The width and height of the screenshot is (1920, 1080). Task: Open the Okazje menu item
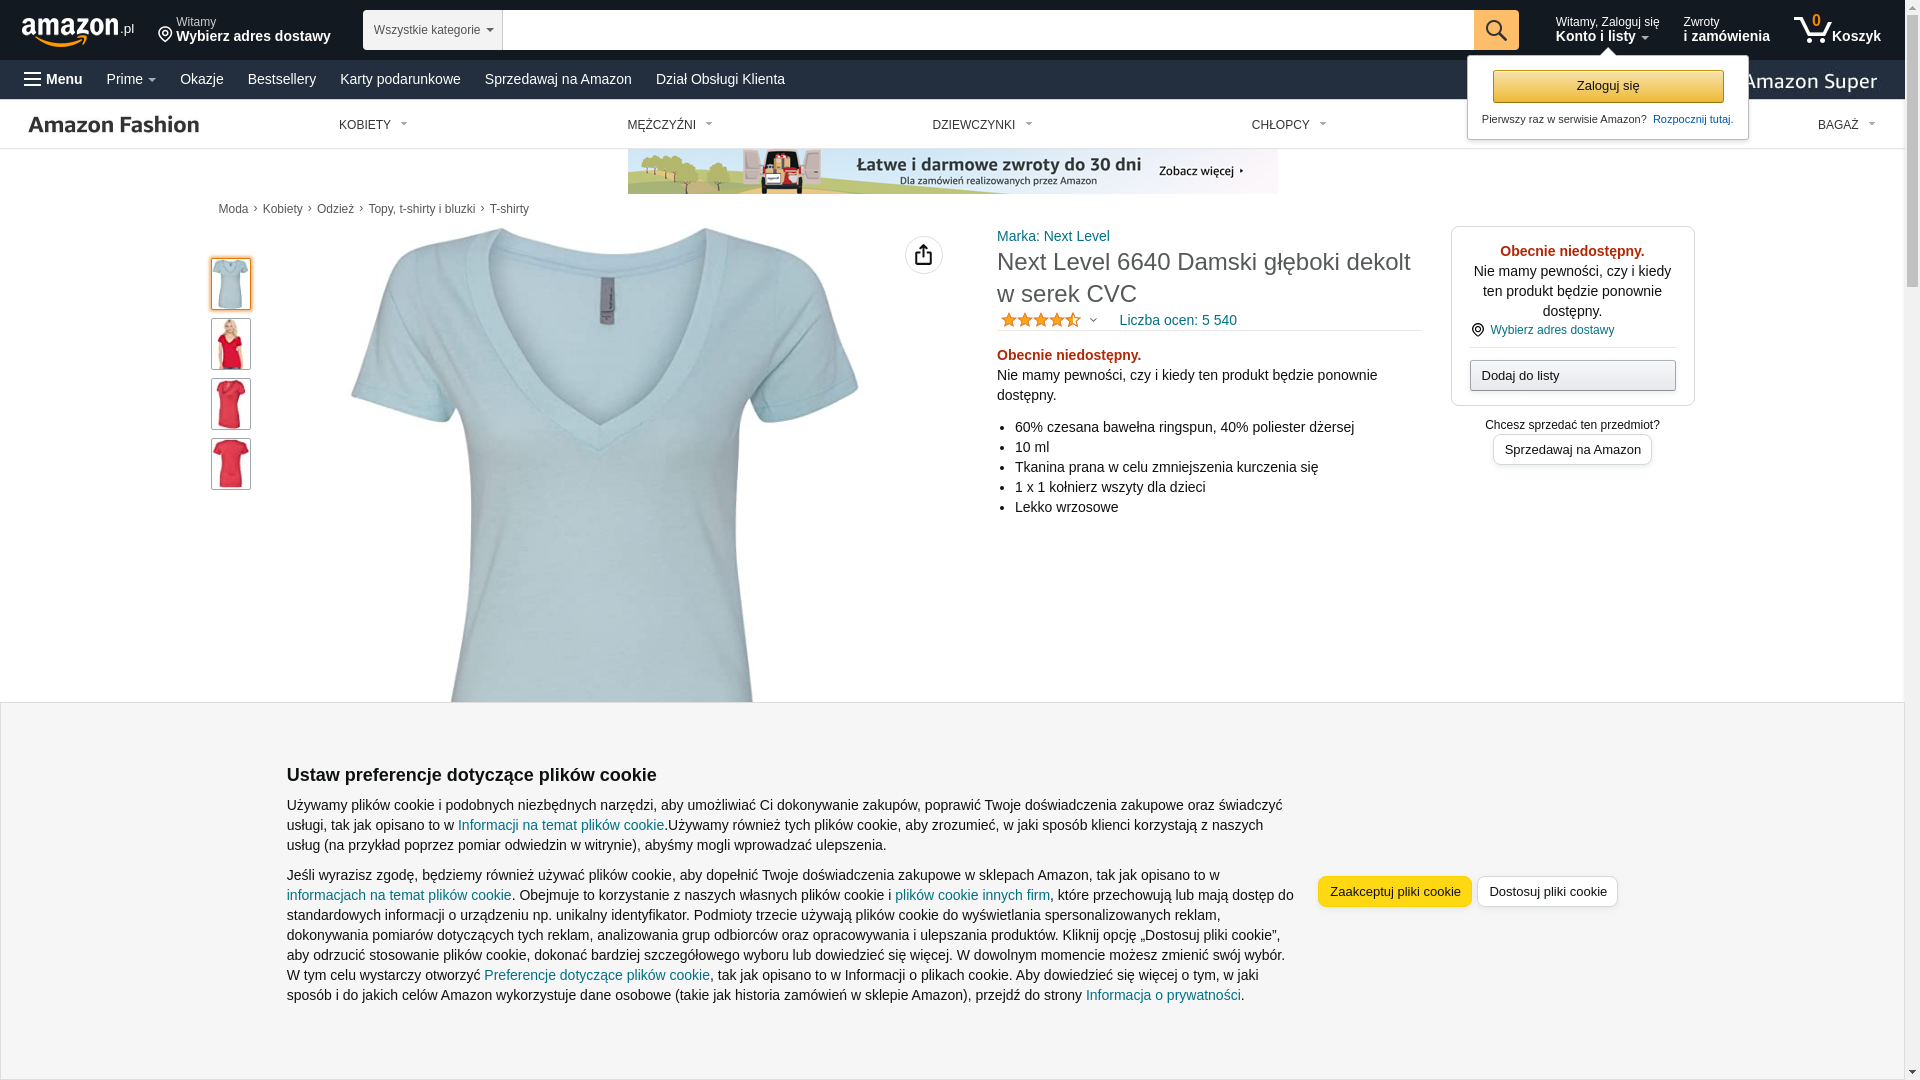point(202,79)
